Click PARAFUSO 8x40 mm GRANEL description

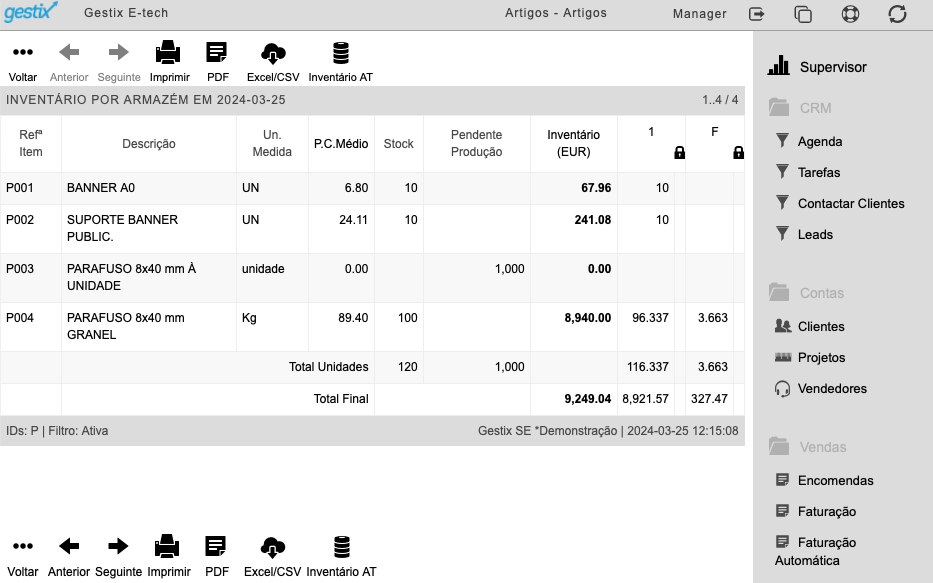click(x=126, y=326)
